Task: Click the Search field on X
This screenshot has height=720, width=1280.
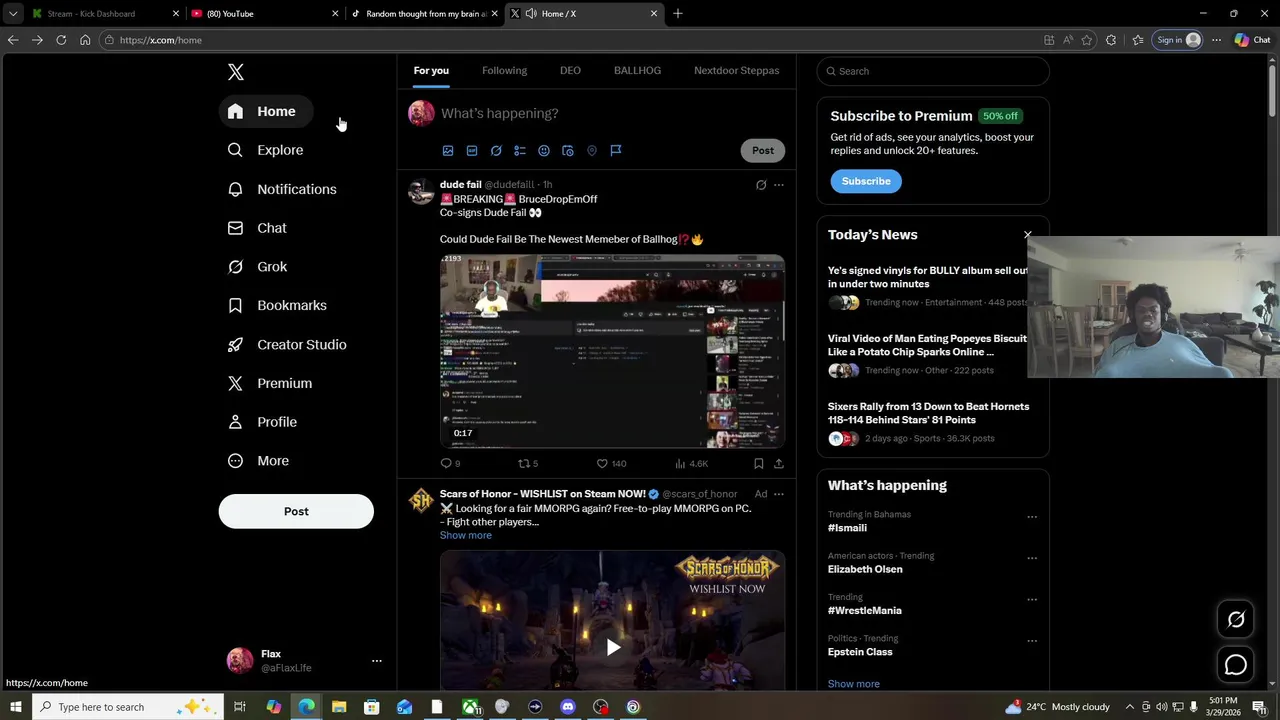Action: point(933,71)
